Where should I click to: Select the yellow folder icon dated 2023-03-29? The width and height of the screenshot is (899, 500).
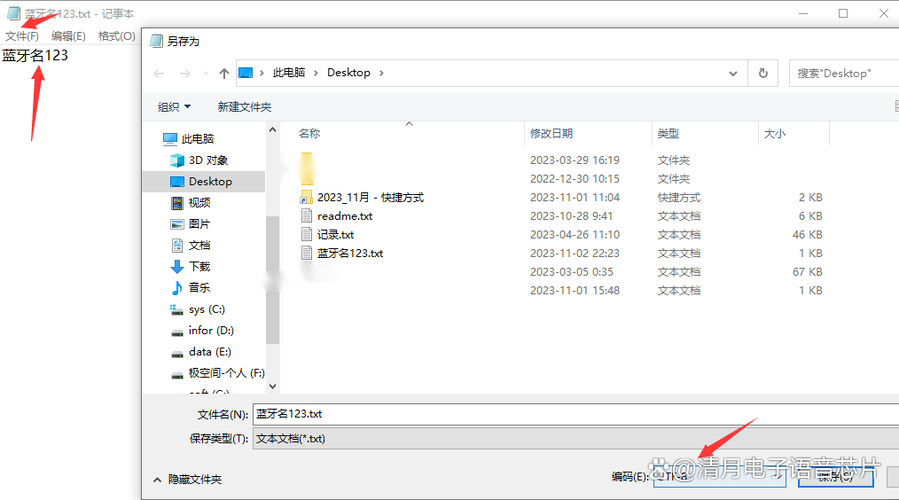pyautogui.click(x=307, y=161)
